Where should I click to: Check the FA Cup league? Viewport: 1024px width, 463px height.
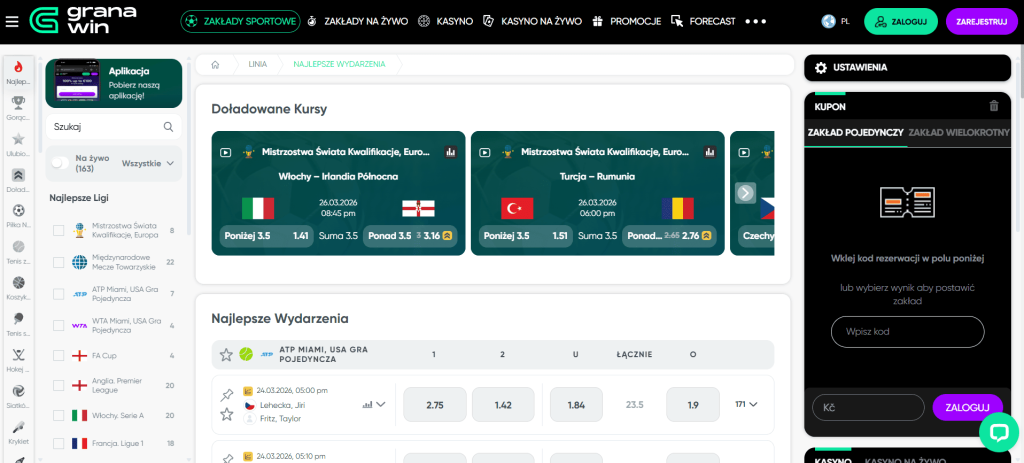(59, 356)
